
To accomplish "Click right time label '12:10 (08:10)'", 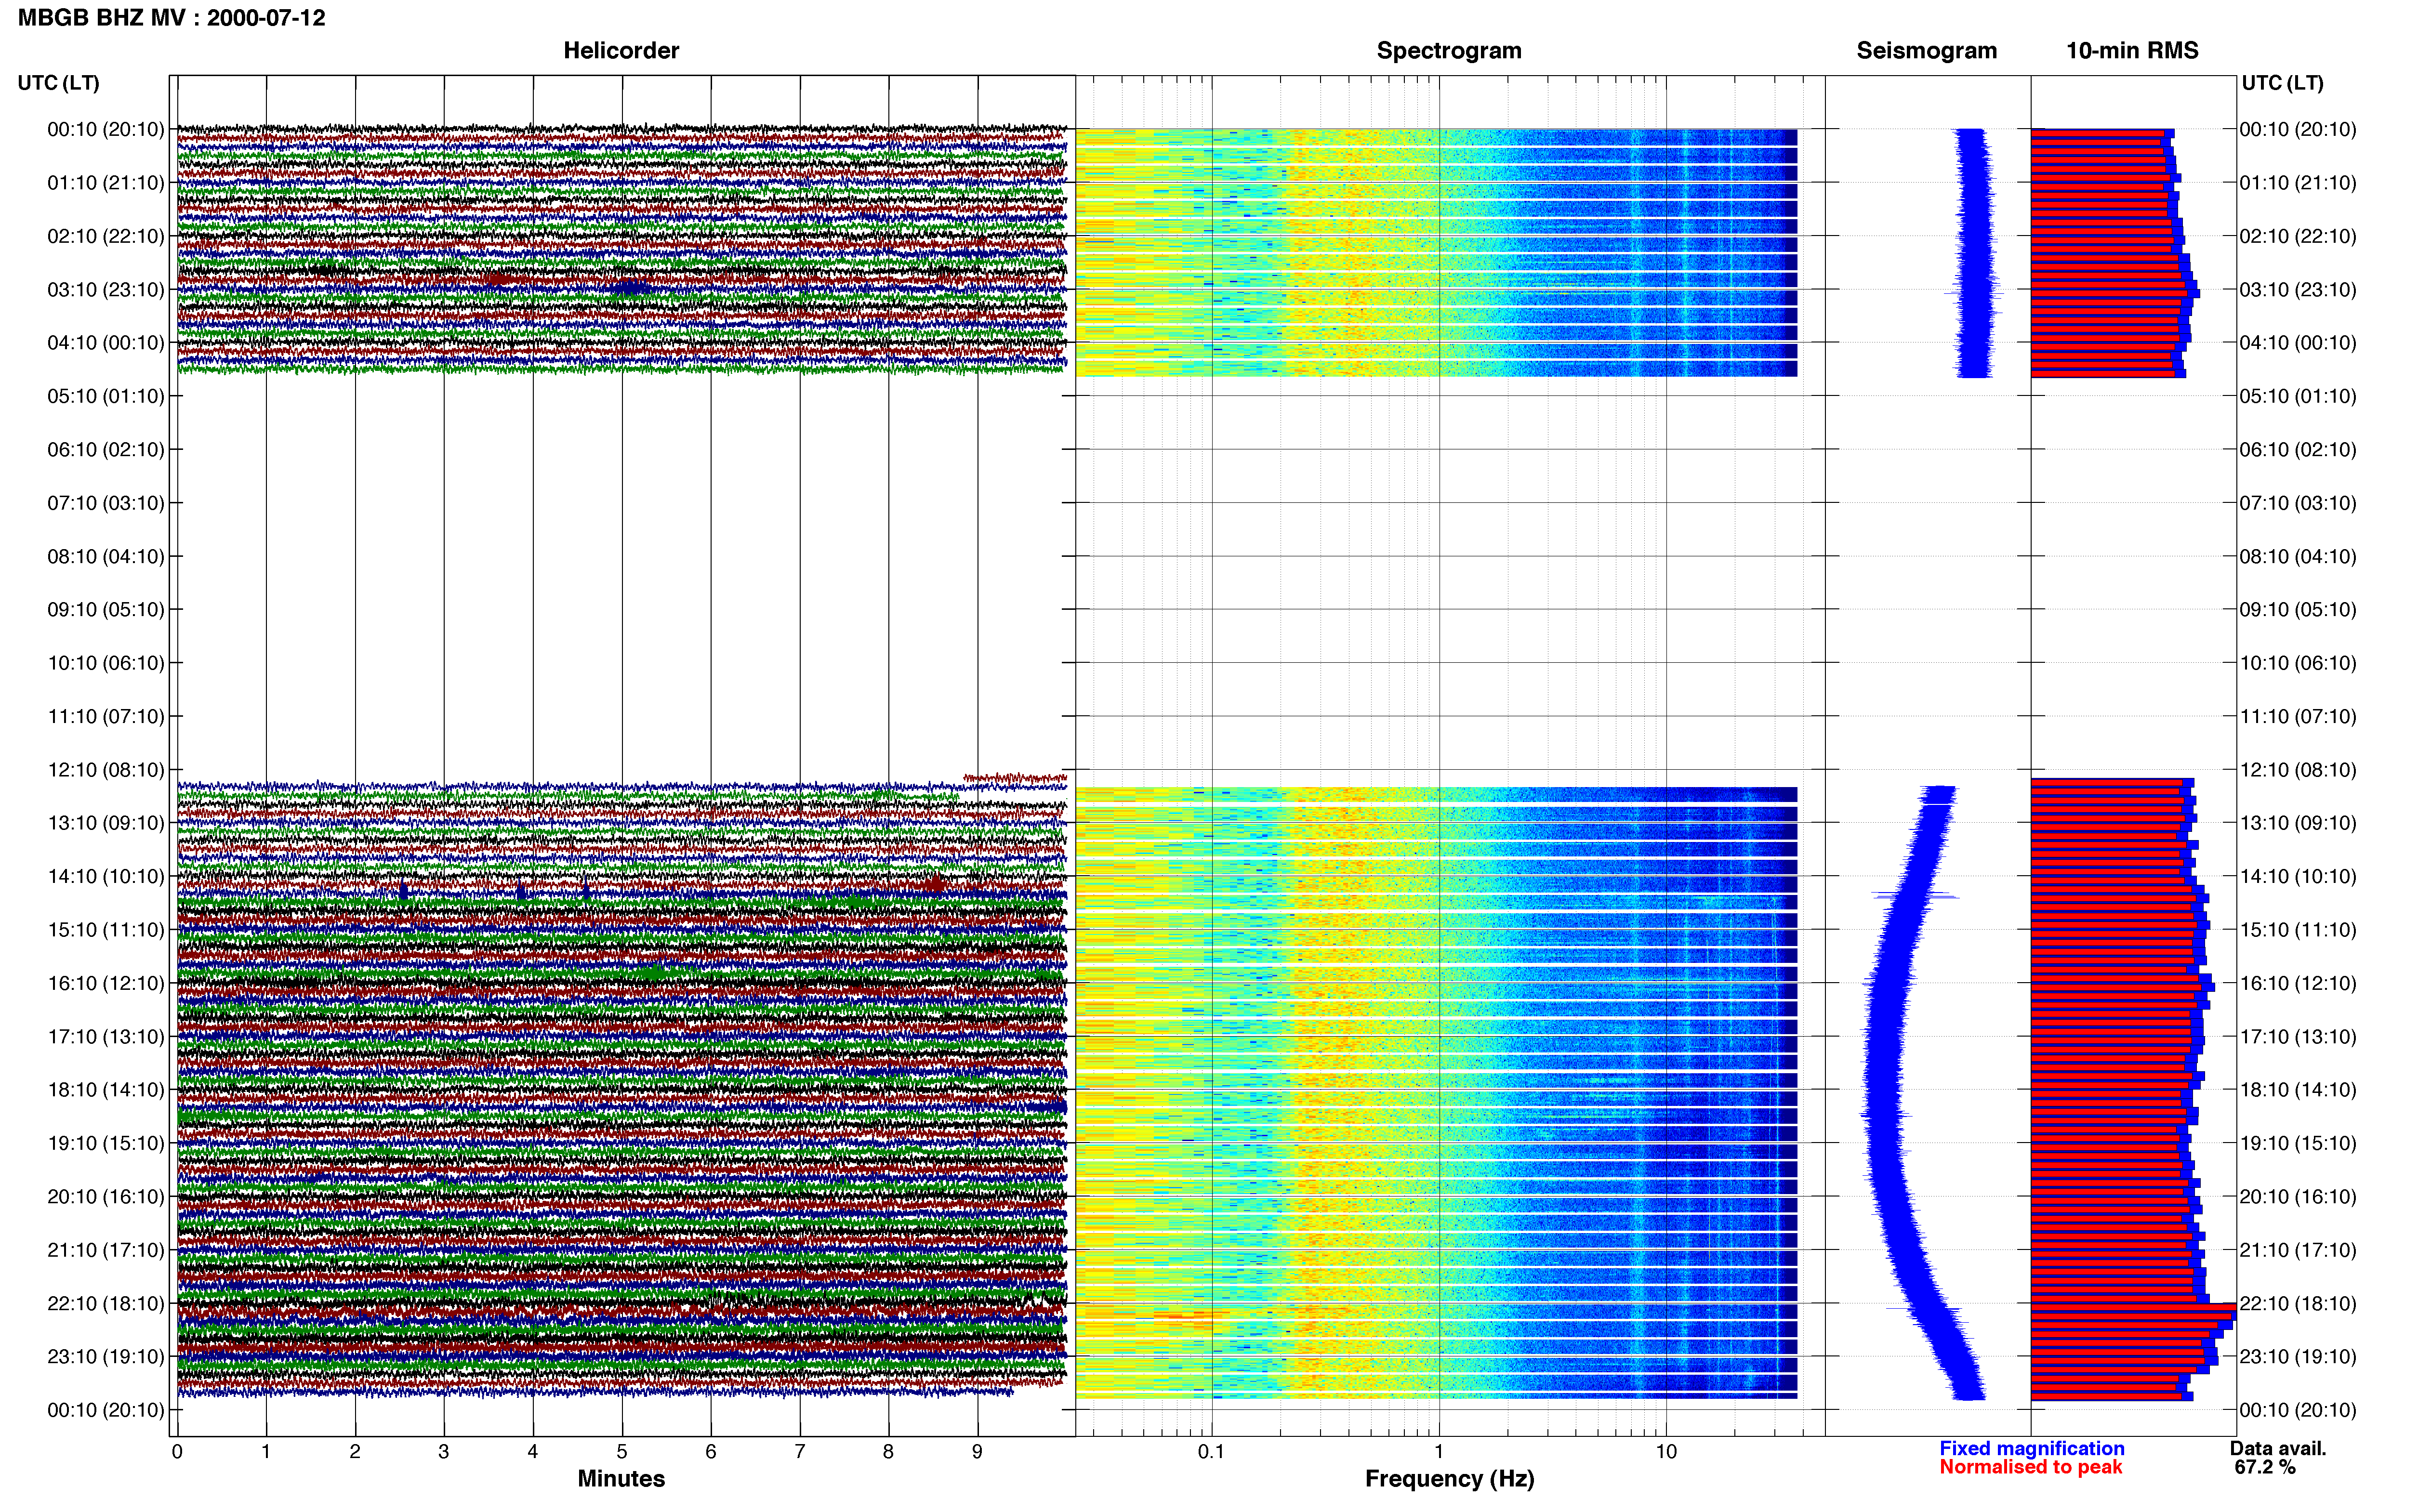I will point(2298,770).
